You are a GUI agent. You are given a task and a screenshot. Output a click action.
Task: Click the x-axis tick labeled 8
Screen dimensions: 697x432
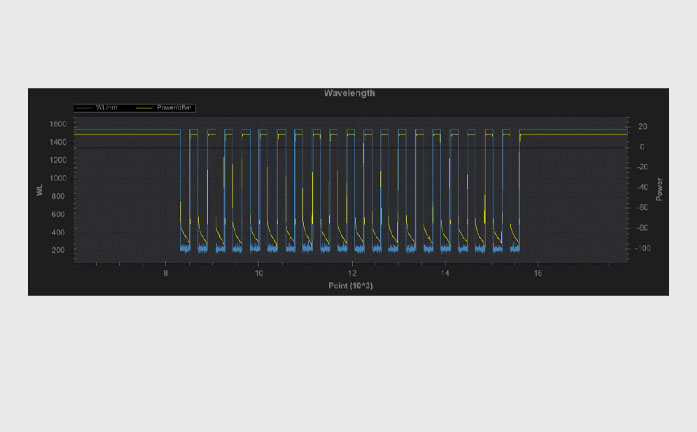(x=165, y=273)
